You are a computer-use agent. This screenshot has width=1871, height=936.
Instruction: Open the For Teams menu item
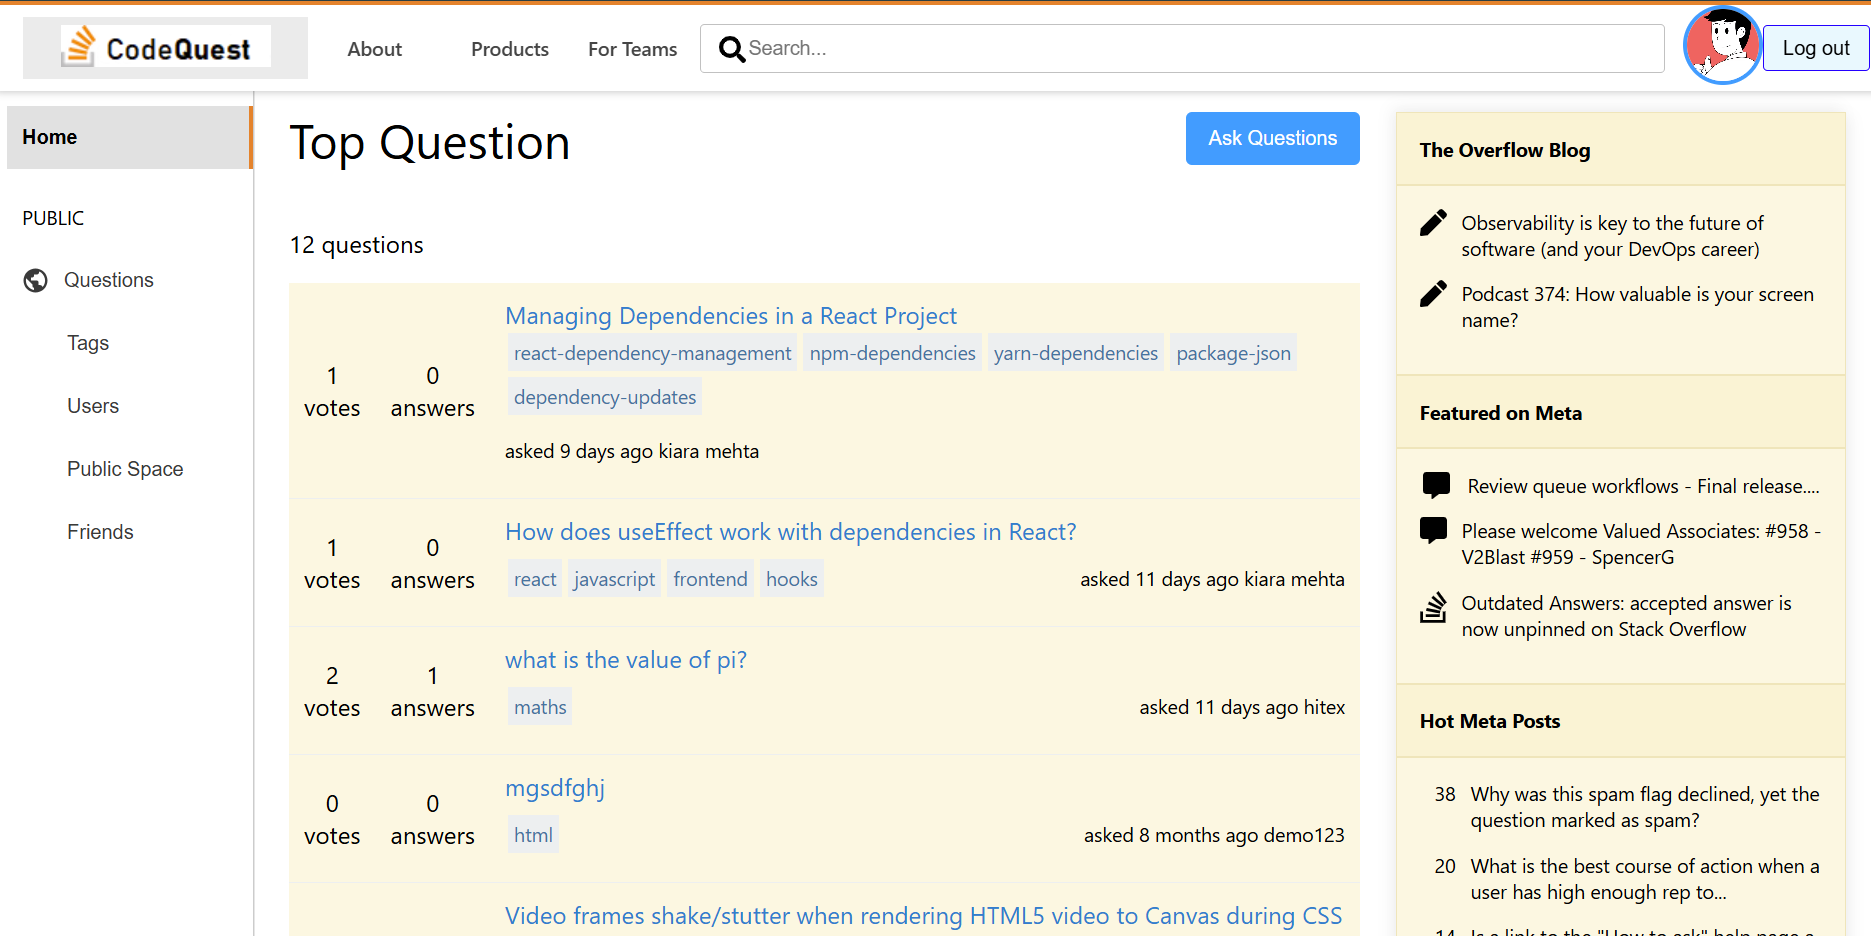point(632,49)
